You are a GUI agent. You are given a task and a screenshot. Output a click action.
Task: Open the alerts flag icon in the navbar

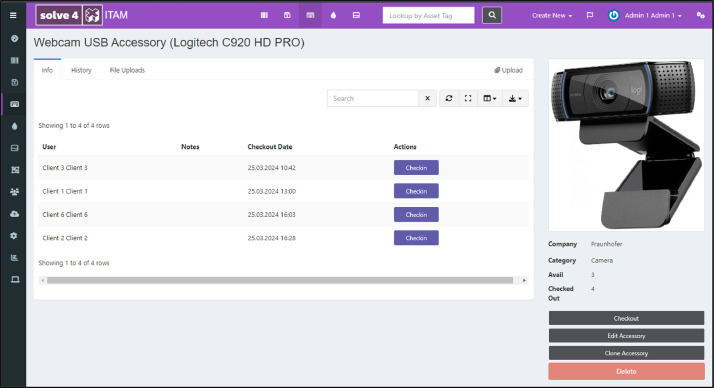[590, 15]
